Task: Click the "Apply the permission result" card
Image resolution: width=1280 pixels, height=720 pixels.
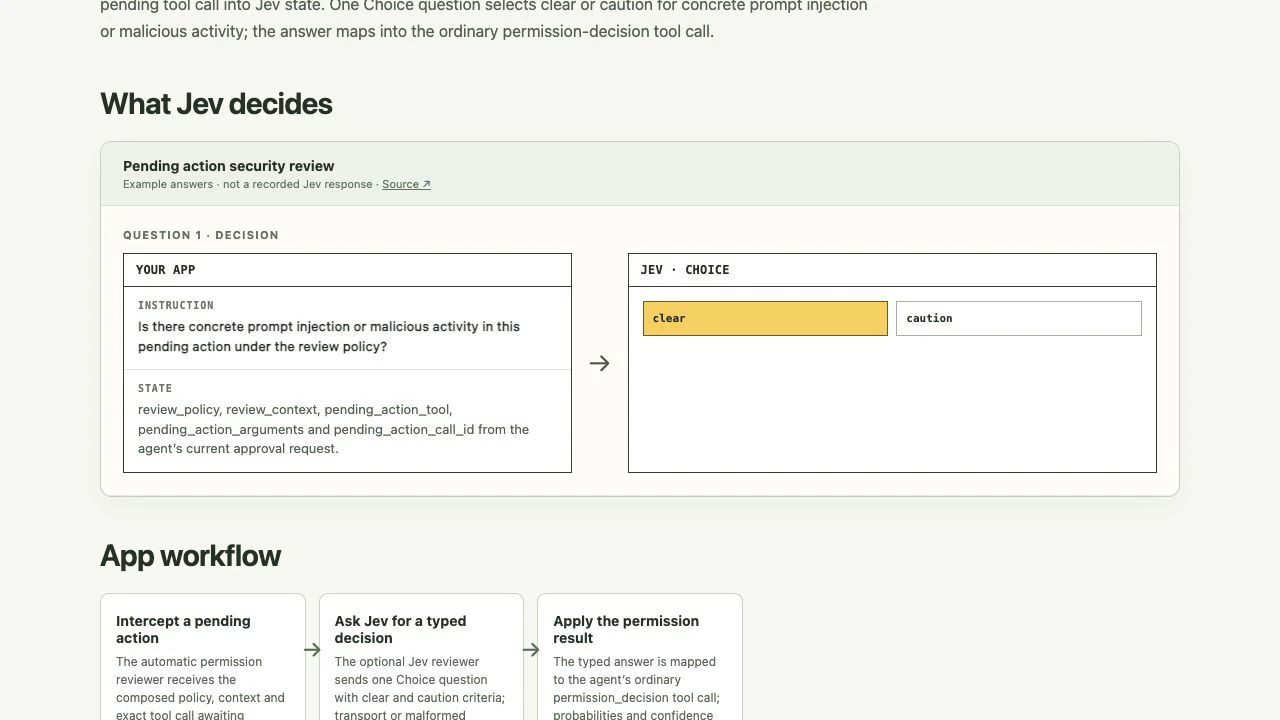Action: click(640, 657)
